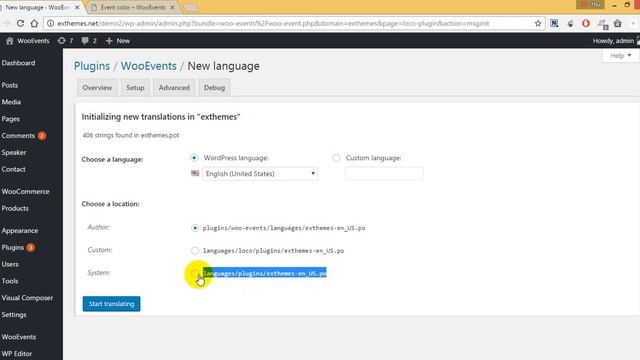Open the Setup tab

(x=135, y=88)
